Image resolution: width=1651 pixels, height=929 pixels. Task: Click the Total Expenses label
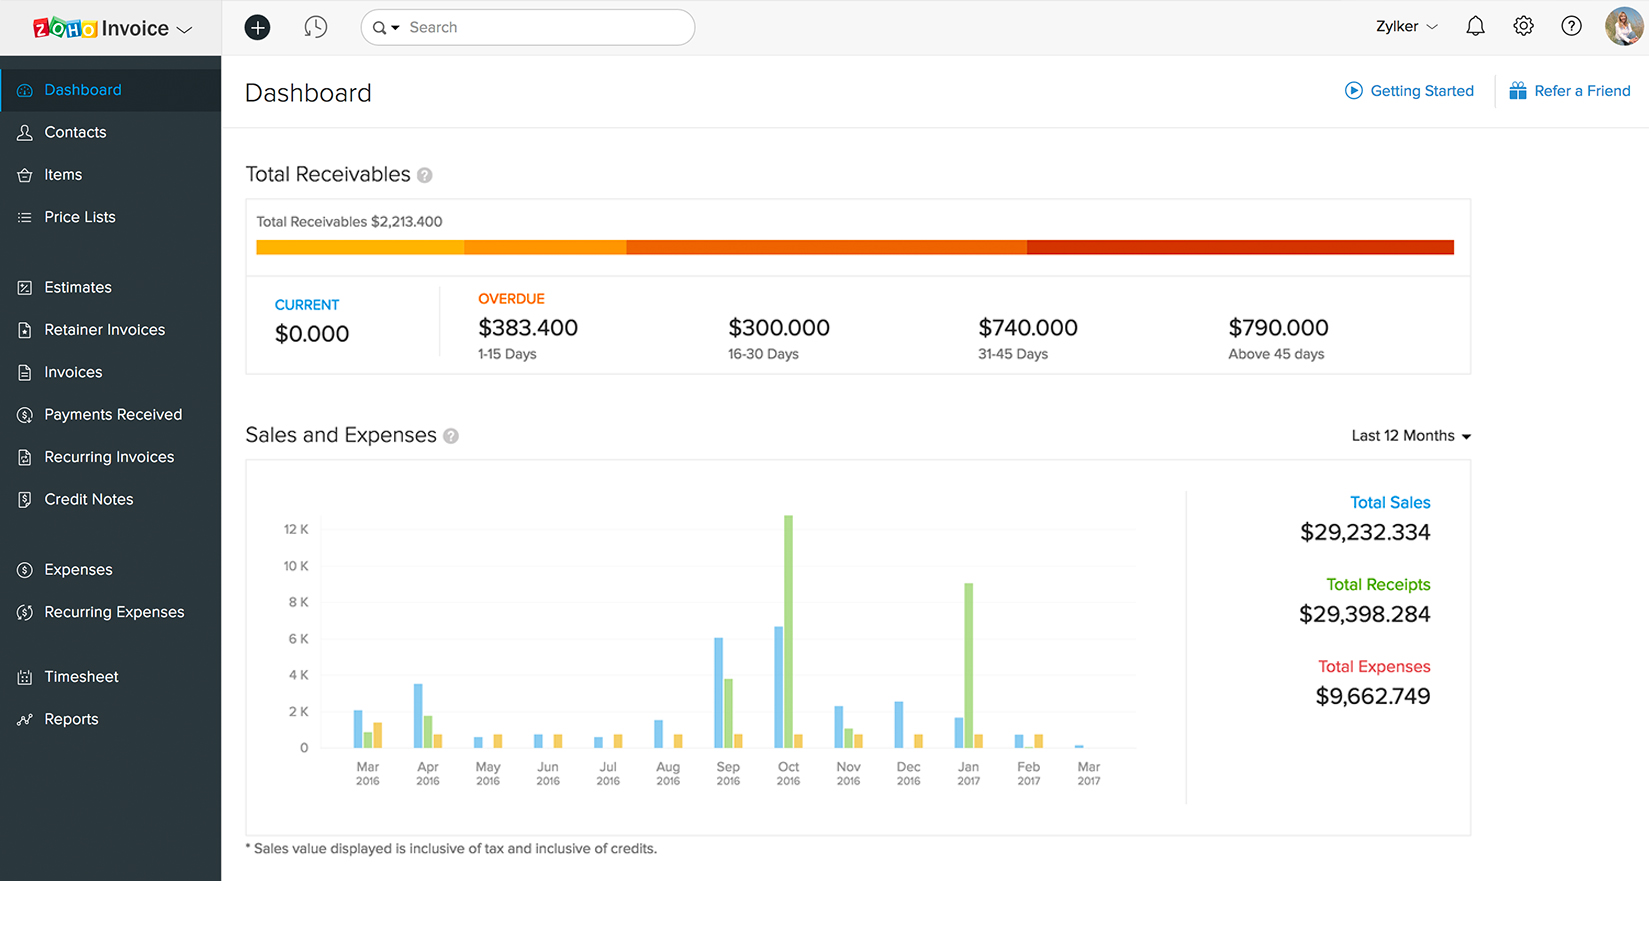point(1374,667)
